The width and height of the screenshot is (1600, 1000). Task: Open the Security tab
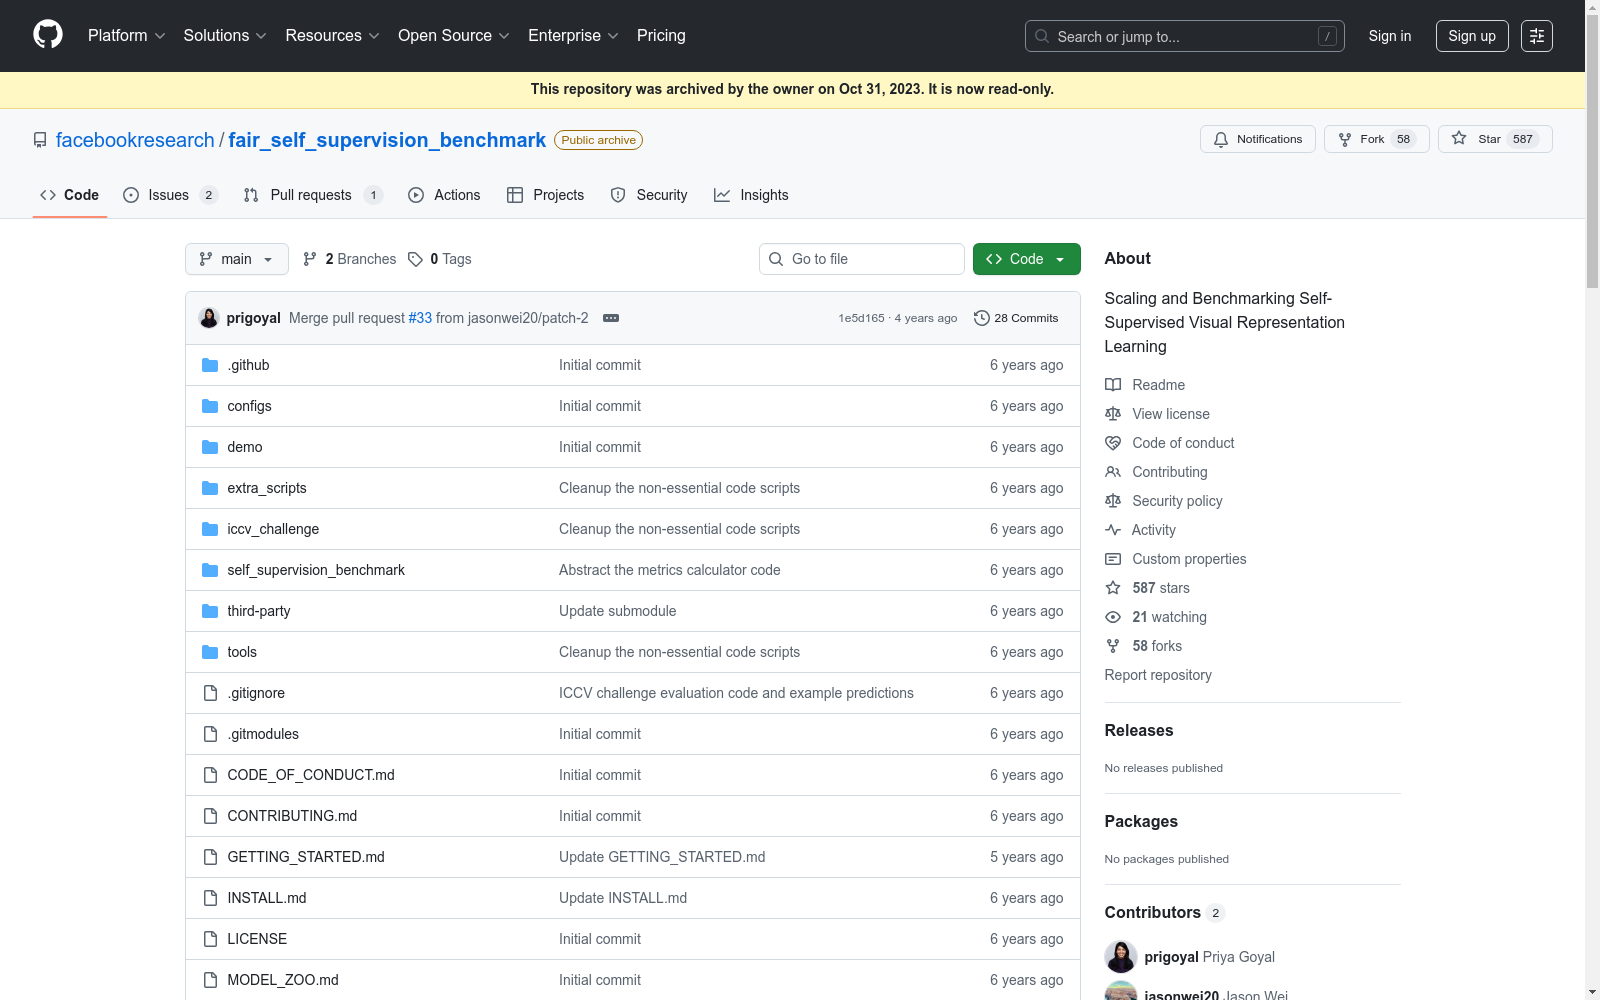click(x=649, y=195)
